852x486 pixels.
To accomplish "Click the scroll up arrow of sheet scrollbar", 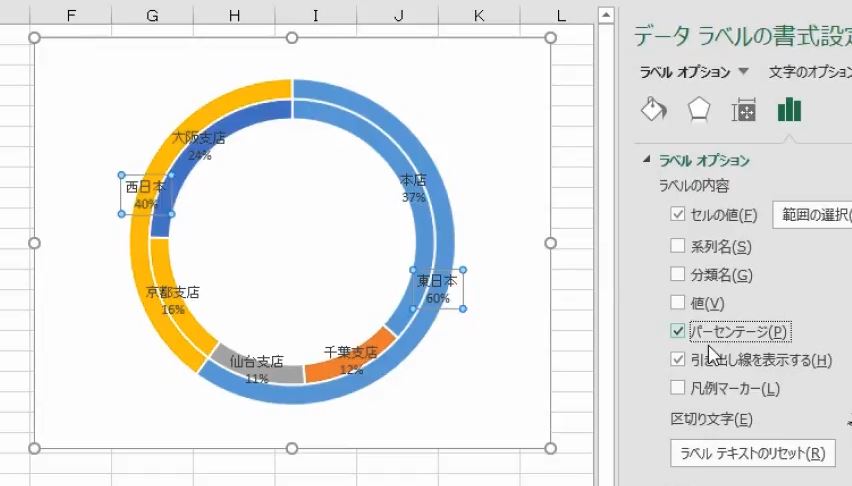I will click(x=606, y=15).
